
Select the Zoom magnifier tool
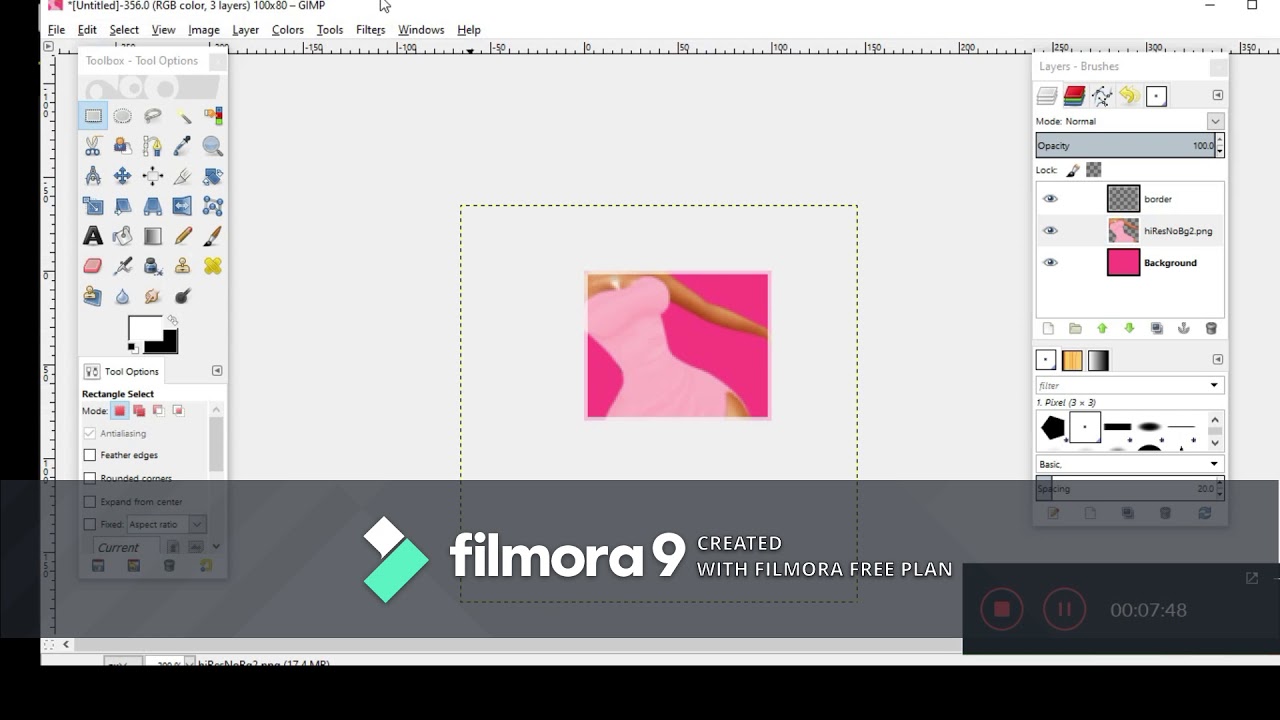pyautogui.click(x=212, y=146)
